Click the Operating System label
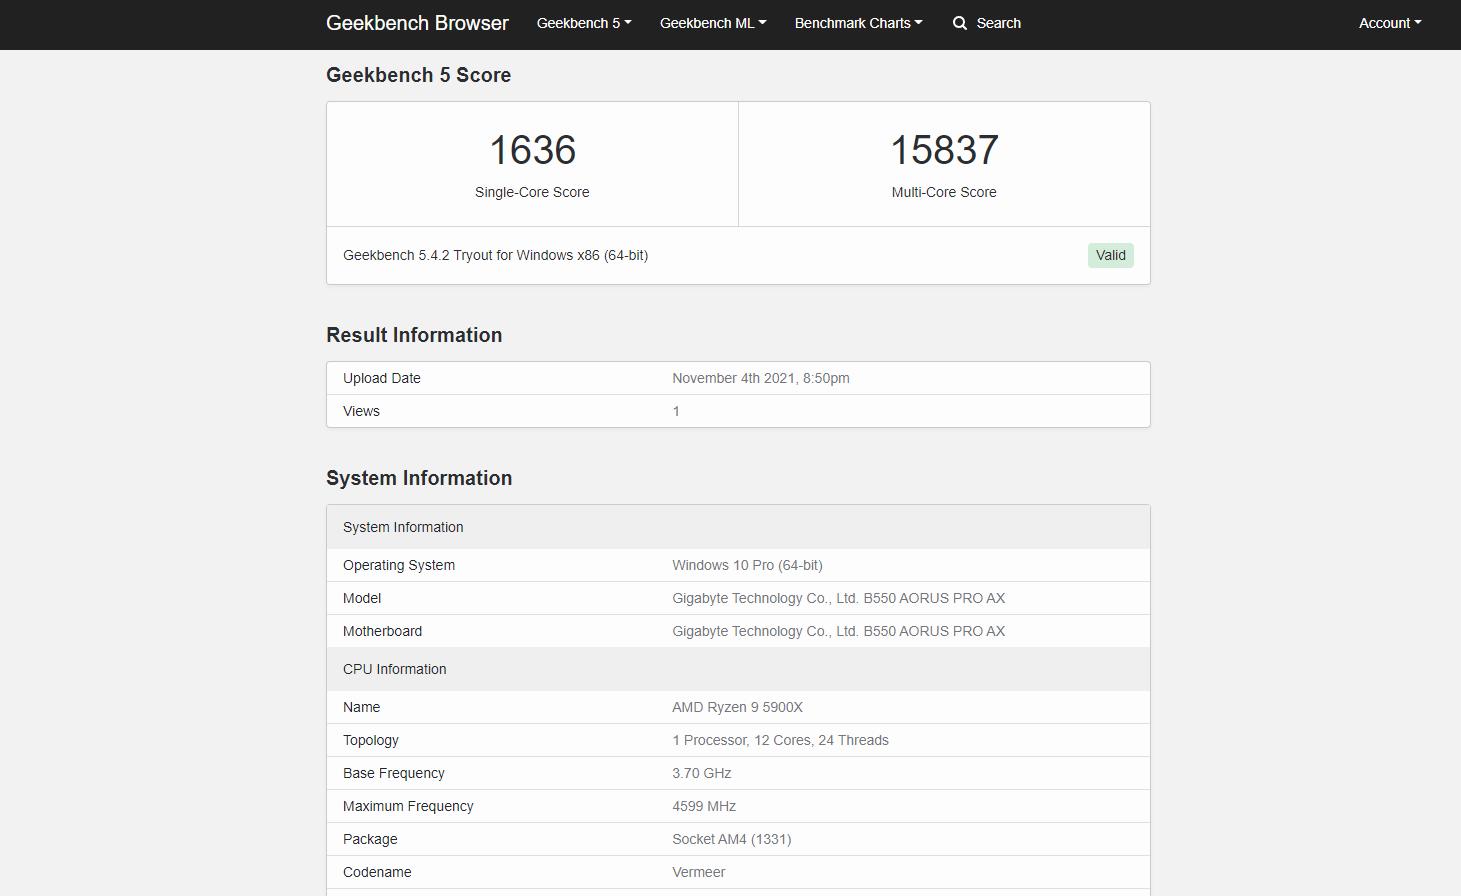1461x896 pixels. click(399, 565)
